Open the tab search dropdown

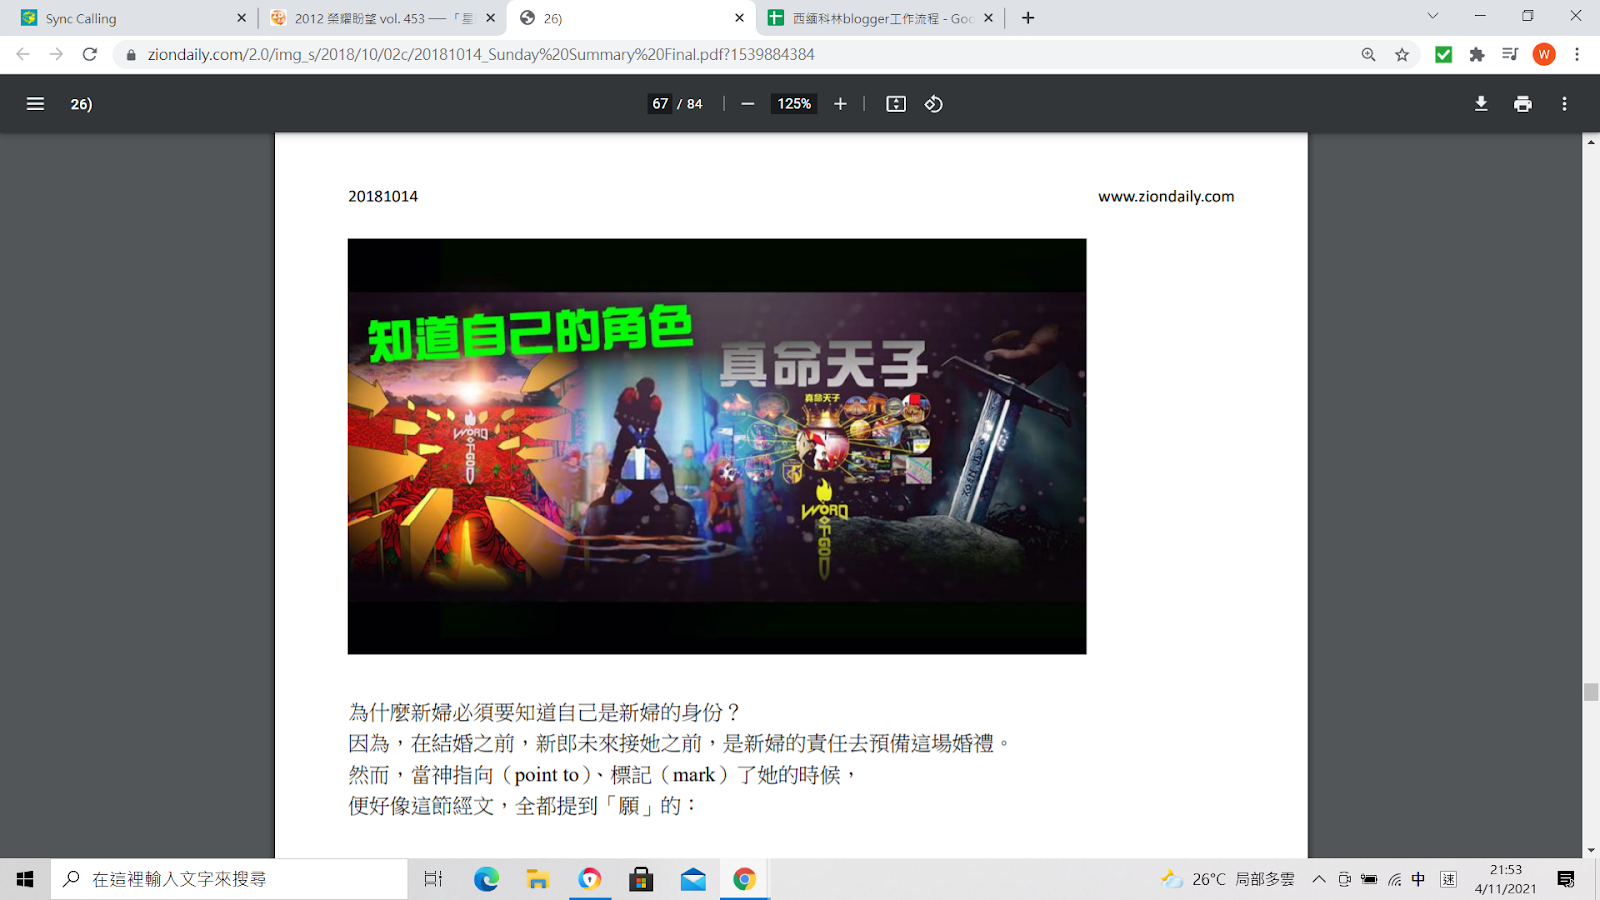(1432, 16)
